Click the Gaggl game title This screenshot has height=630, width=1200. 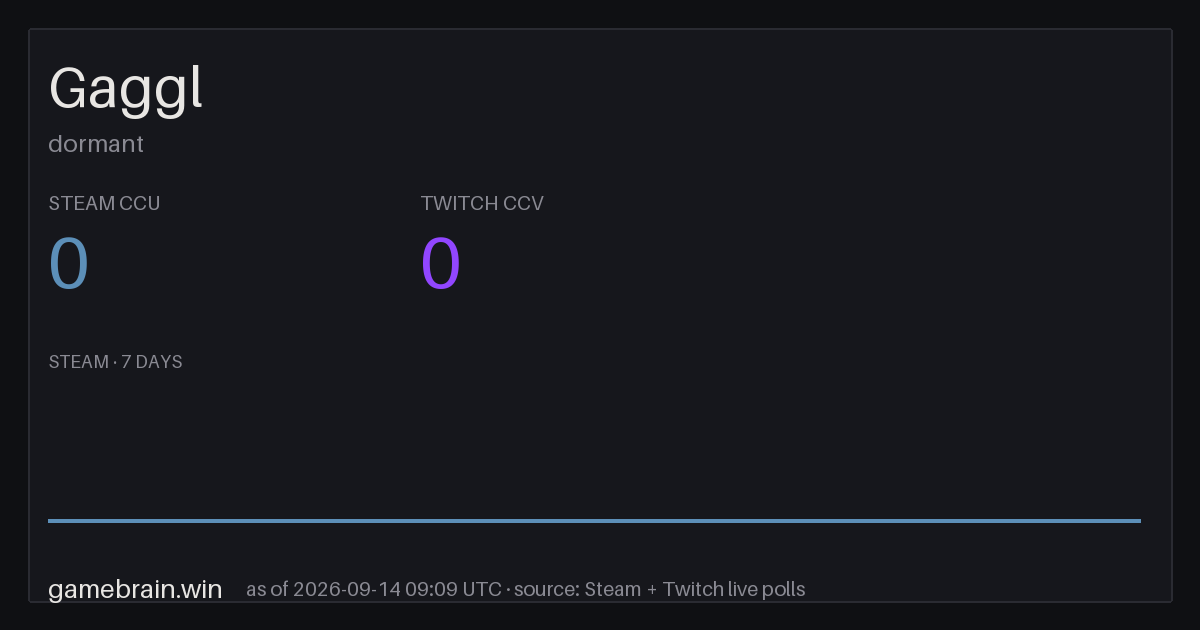(126, 90)
